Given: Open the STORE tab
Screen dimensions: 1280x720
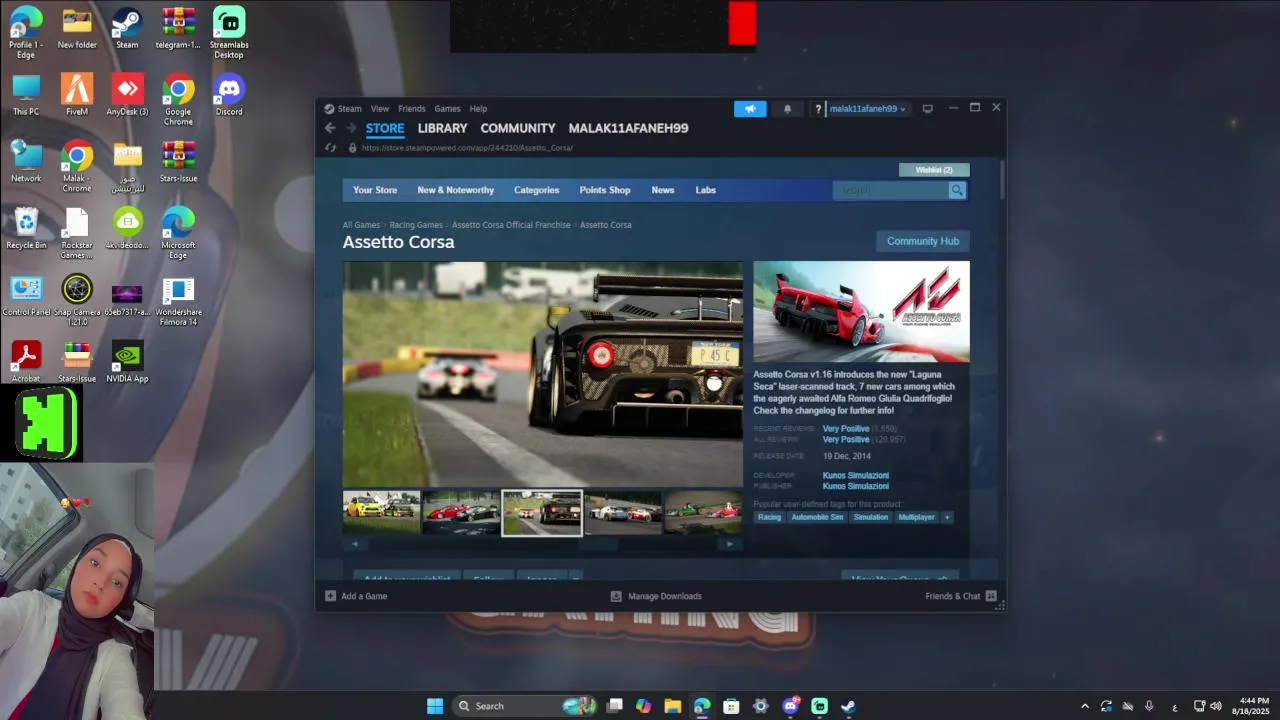Looking at the screenshot, I should coord(385,128).
